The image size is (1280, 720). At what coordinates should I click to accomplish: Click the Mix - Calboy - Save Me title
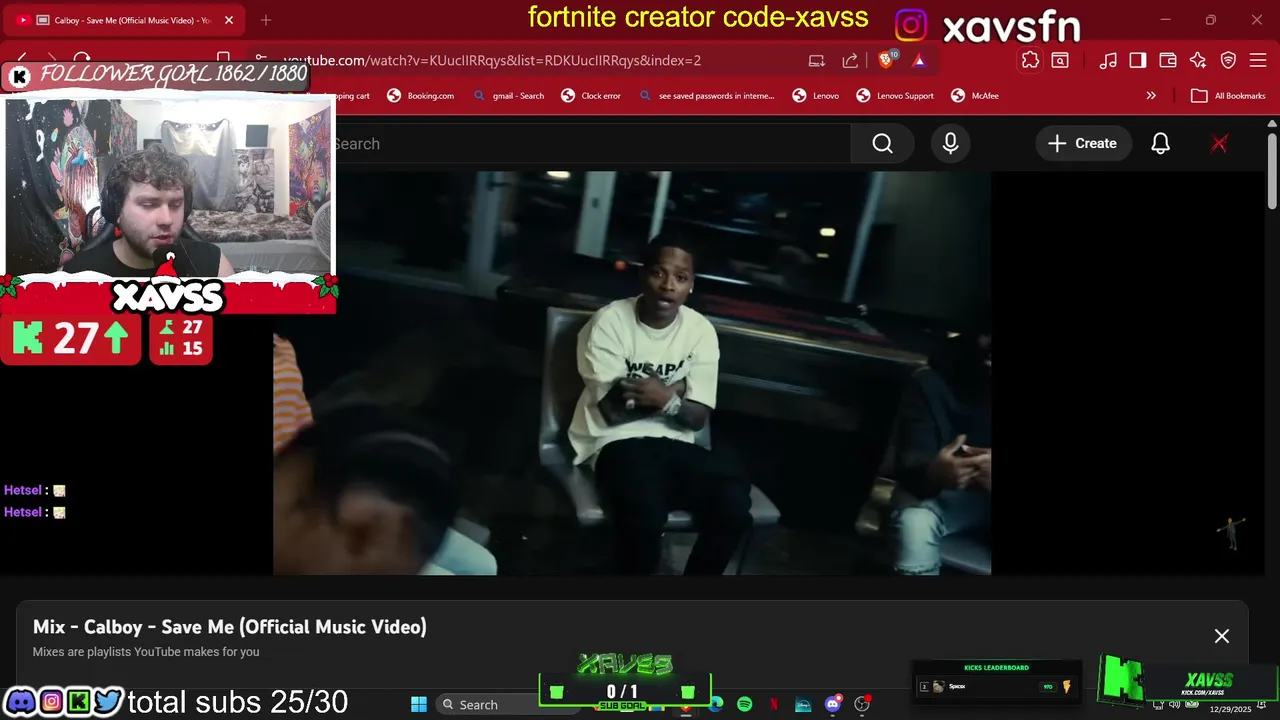coord(230,627)
